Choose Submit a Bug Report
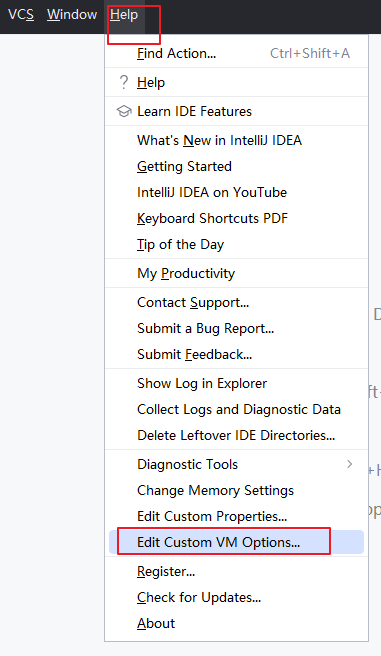 click(236, 328)
